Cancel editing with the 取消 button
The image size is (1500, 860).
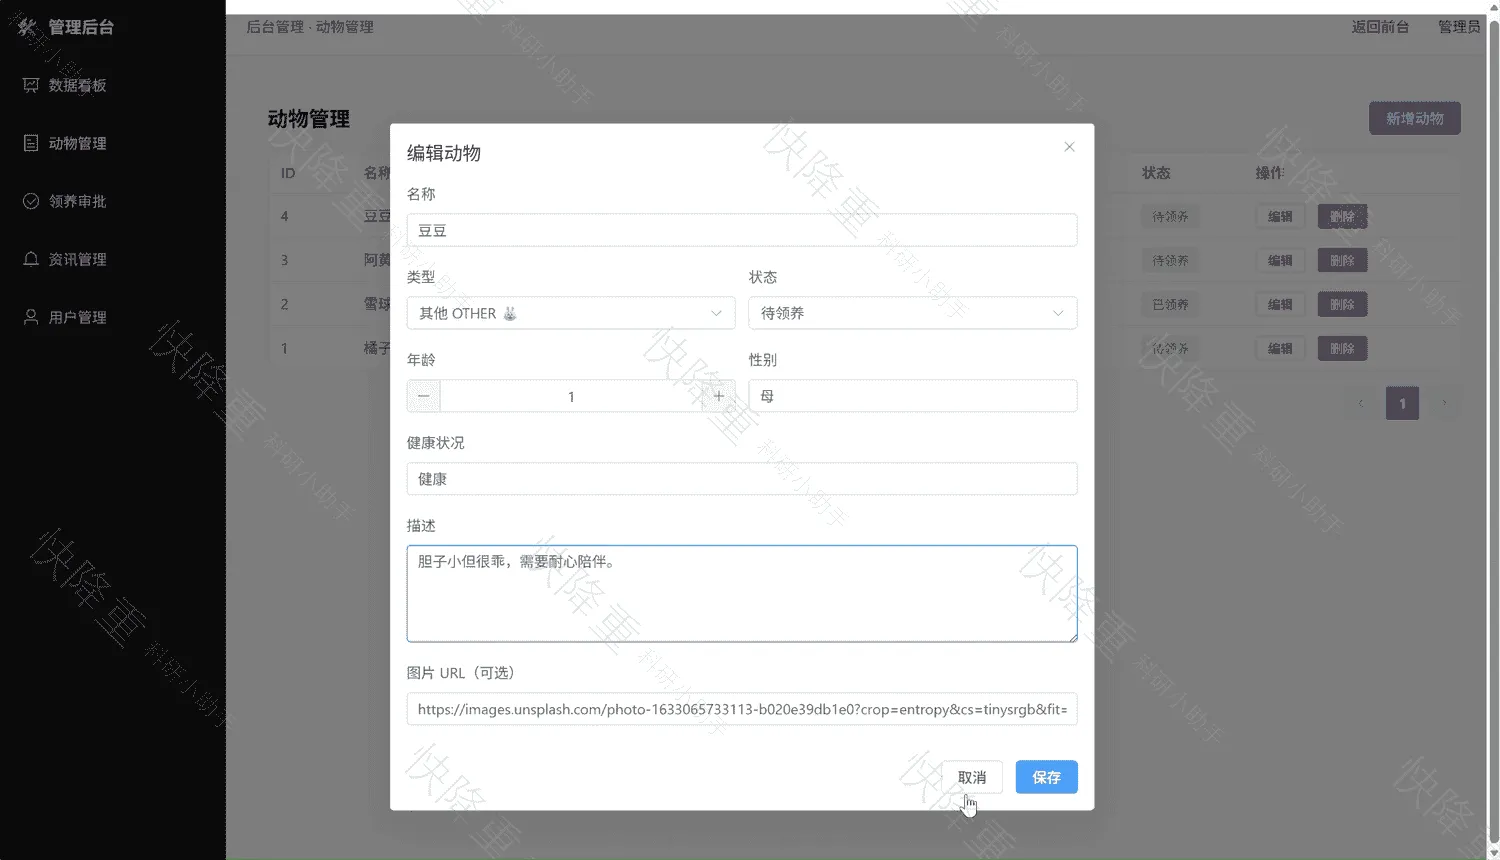[x=972, y=777]
